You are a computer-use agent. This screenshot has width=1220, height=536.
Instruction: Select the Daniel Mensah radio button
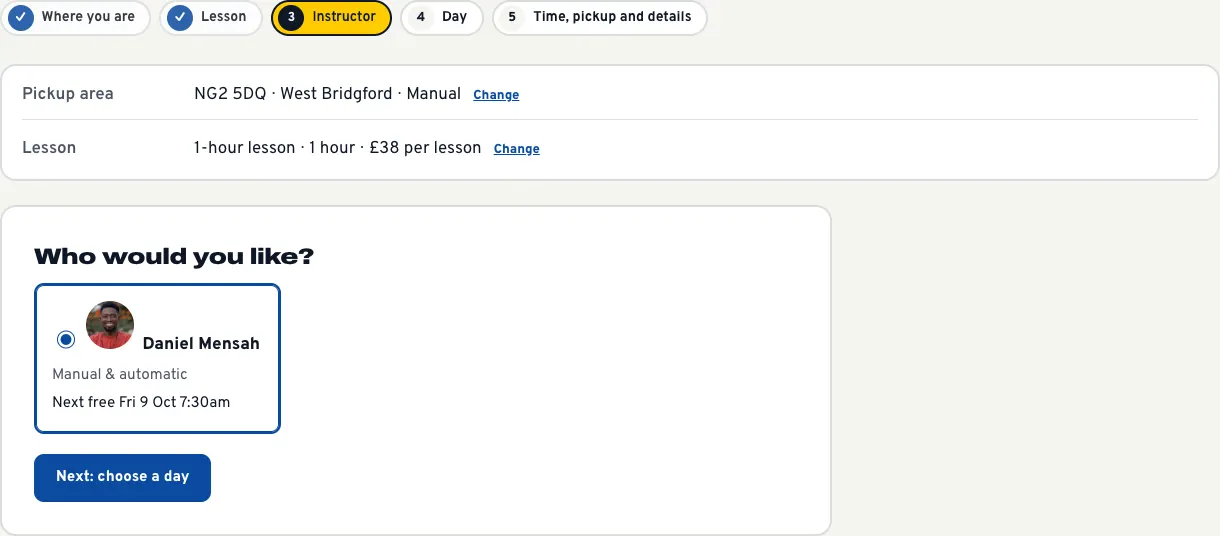click(x=66, y=340)
